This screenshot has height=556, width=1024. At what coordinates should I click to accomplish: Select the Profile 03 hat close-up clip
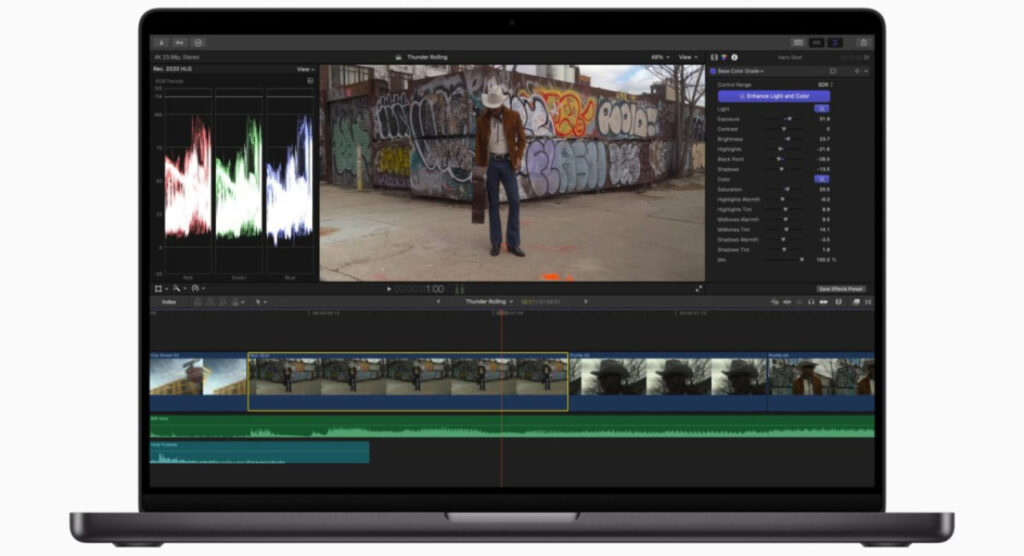(x=668, y=382)
